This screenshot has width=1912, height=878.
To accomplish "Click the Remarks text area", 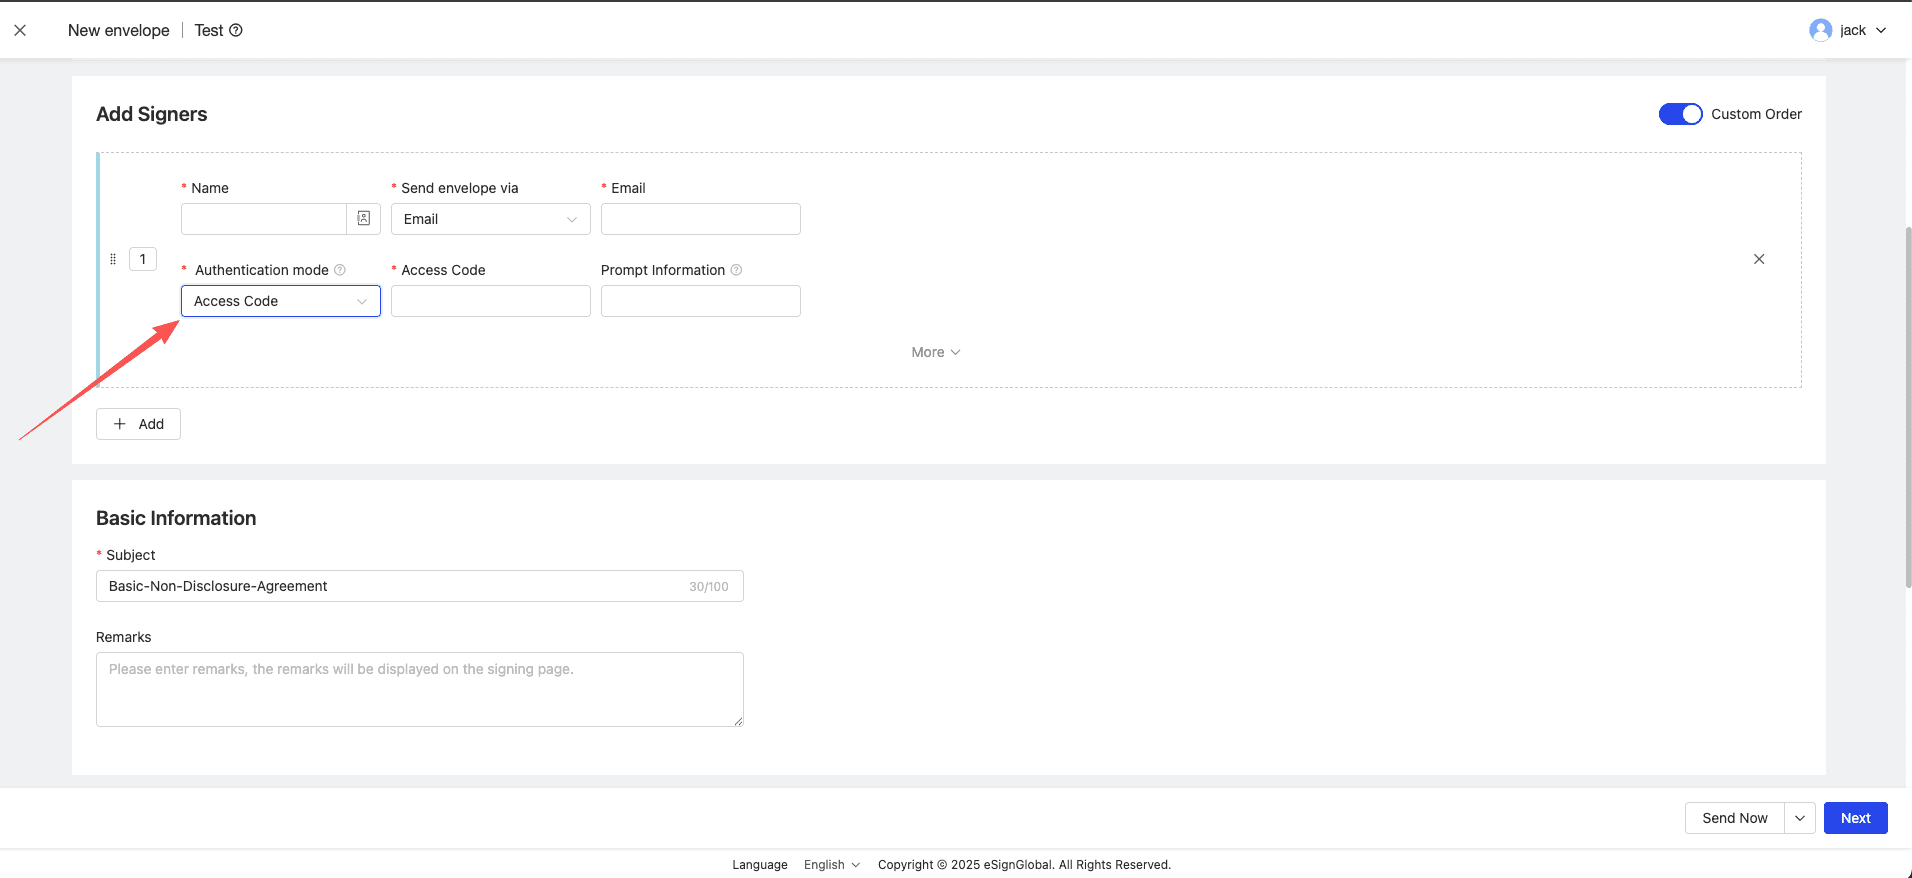I will [419, 689].
